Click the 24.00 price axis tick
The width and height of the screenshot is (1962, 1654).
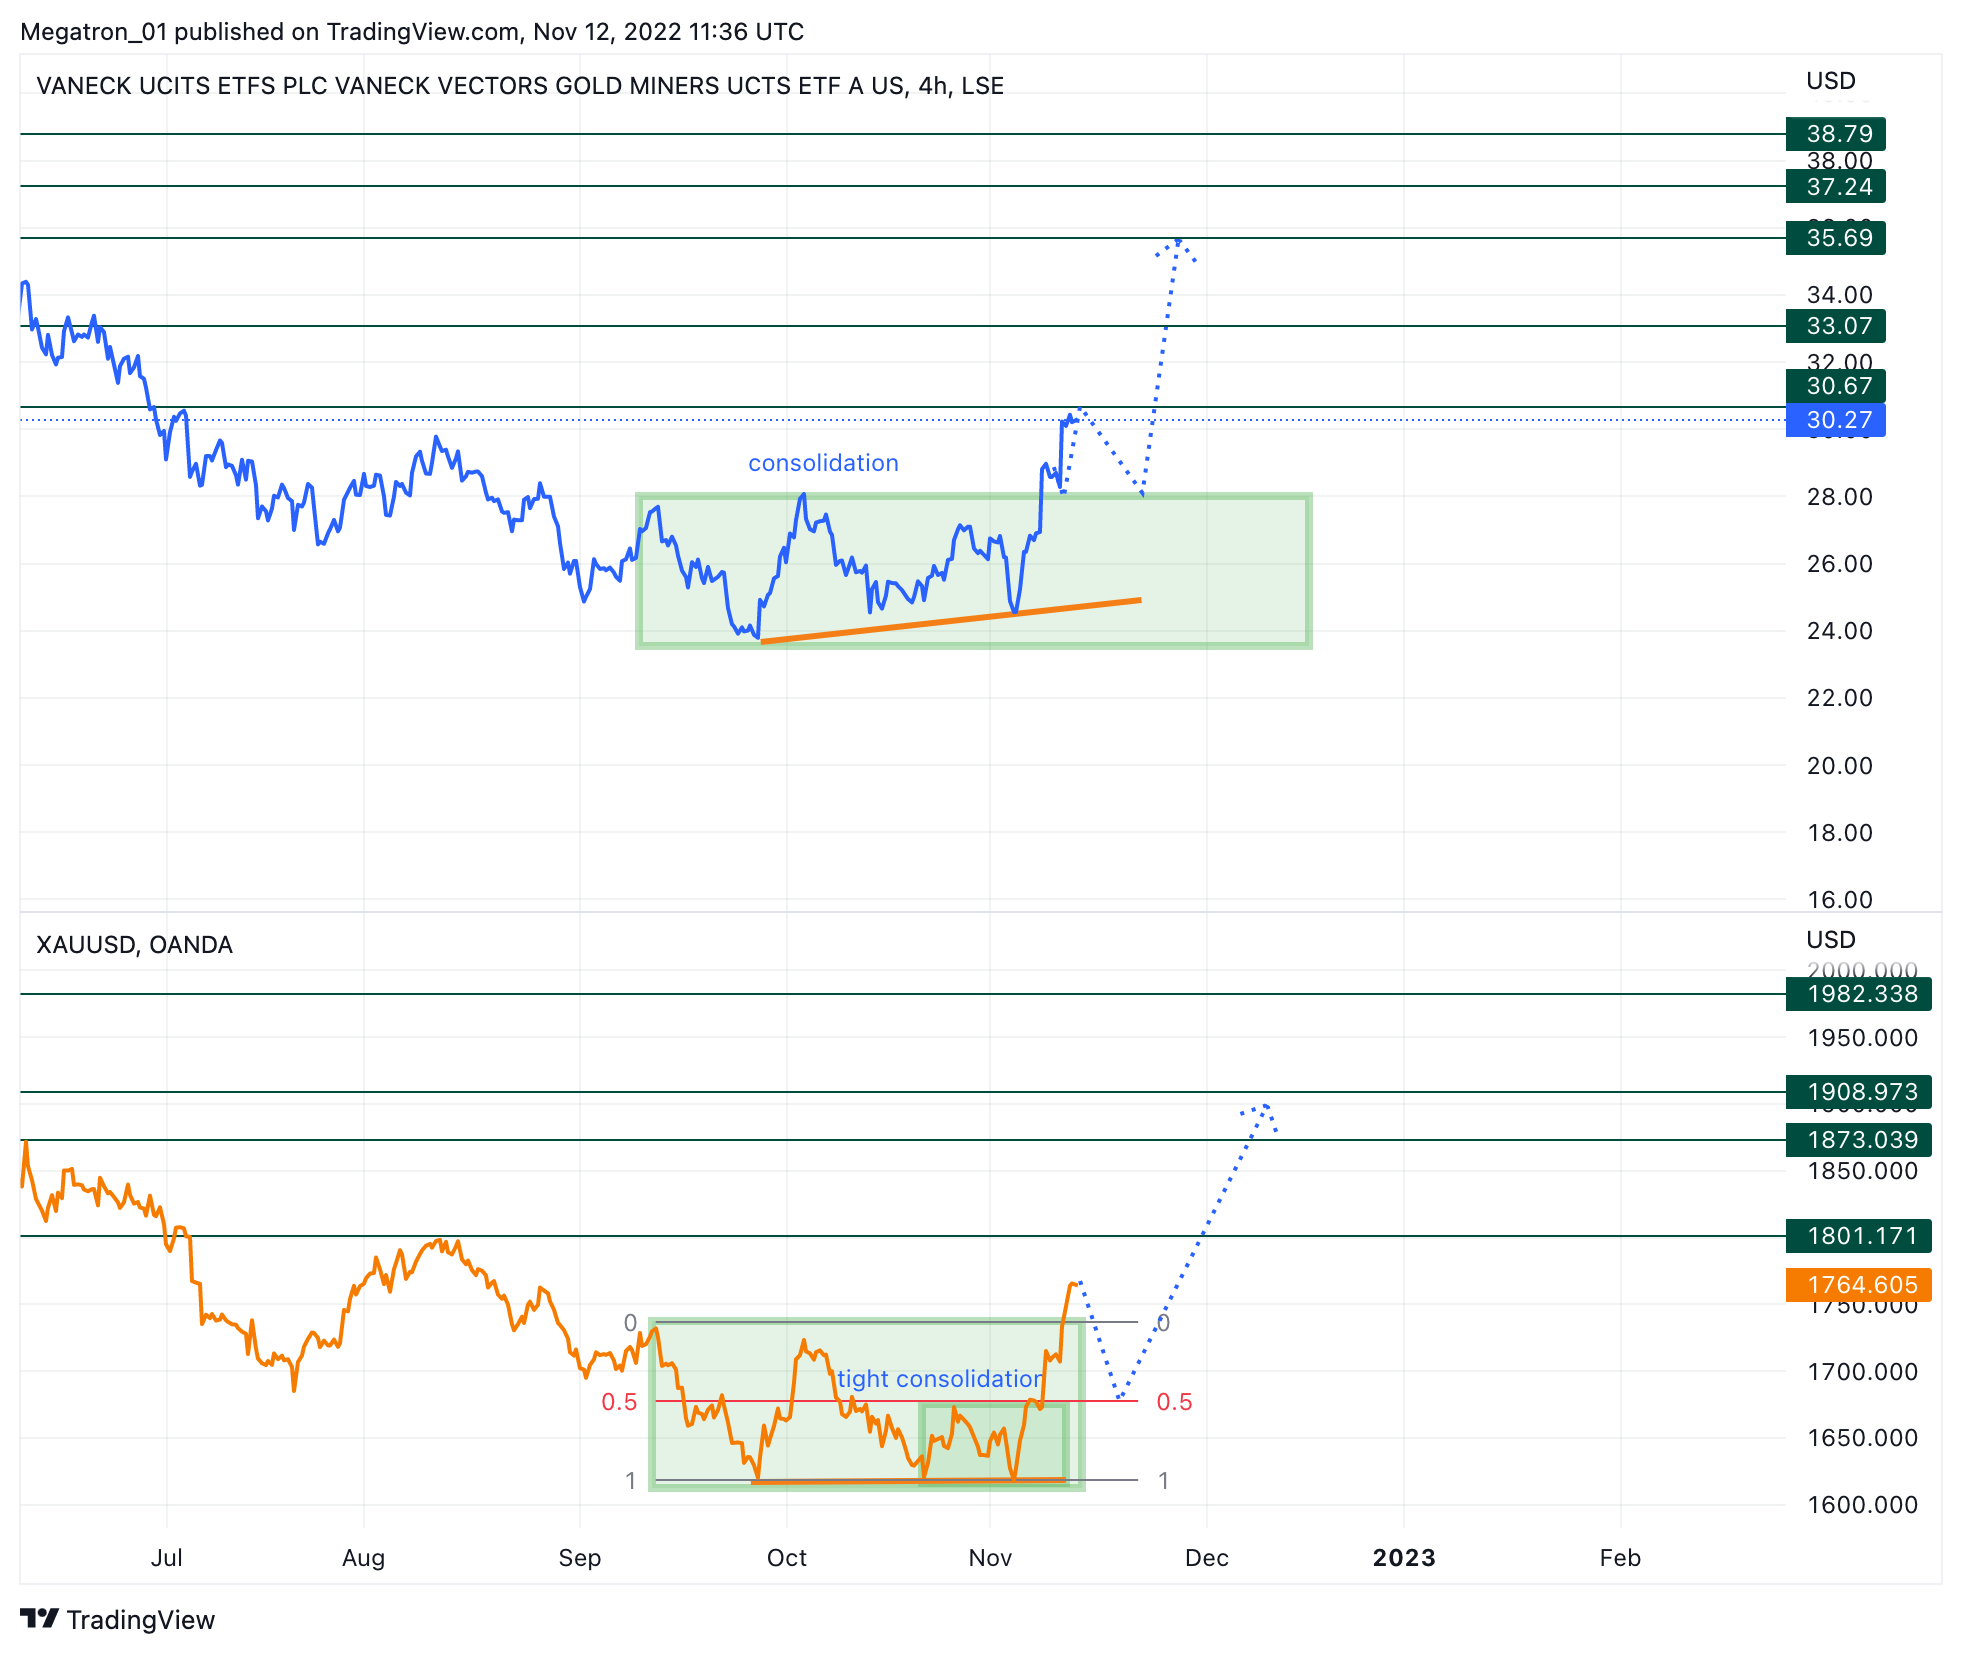pyautogui.click(x=1840, y=631)
